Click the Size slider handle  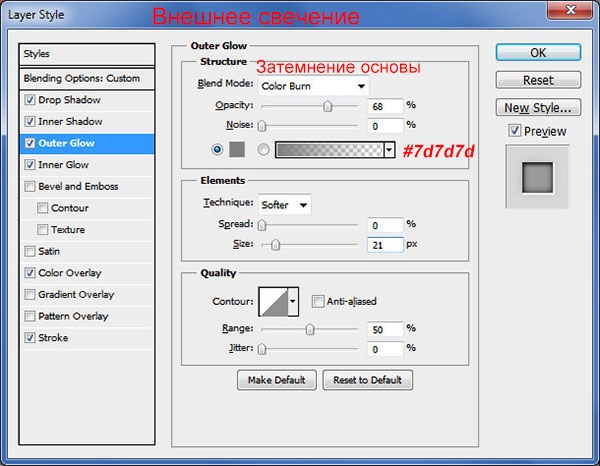click(x=276, y=245)
